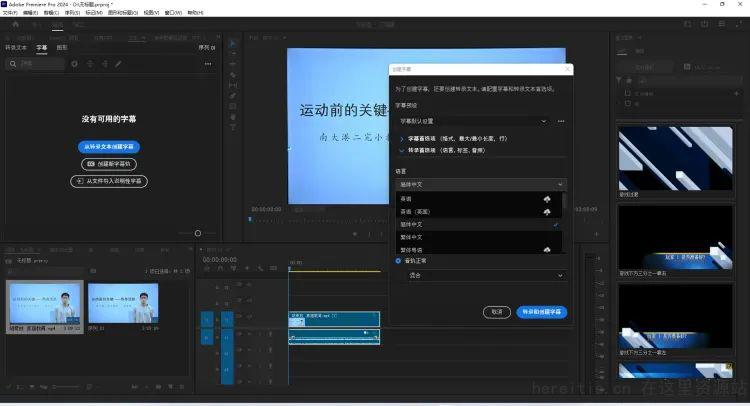Viewport: 750px width, 406px height.
Task: Open the 图形和标题(G) menu
Action: pyautogui.click(x=123, y=13)
